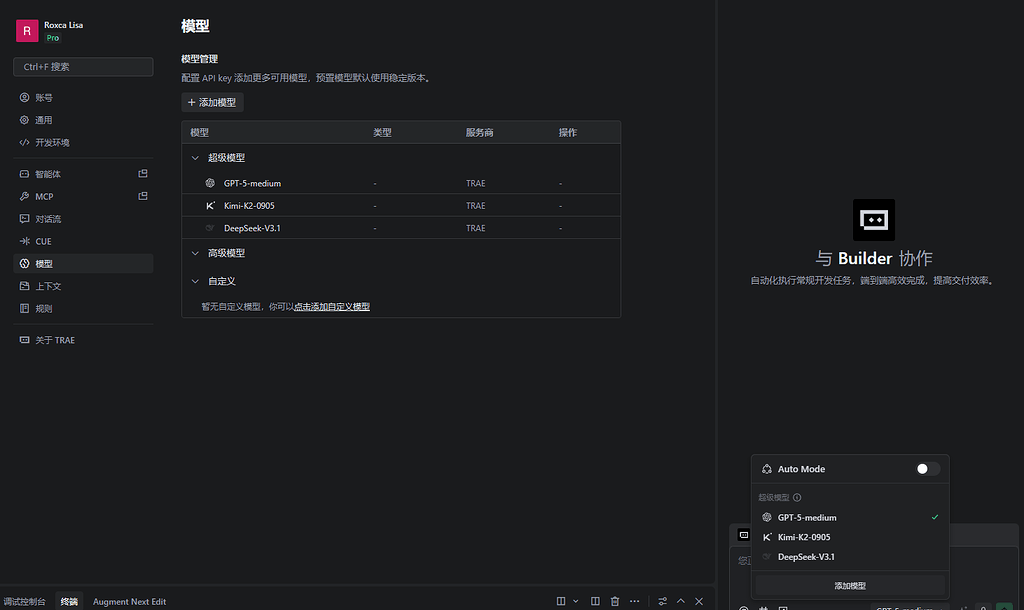The image size is (1024, 610).
Task: Click the 上下文 sidebar icon
Action: 24,286
